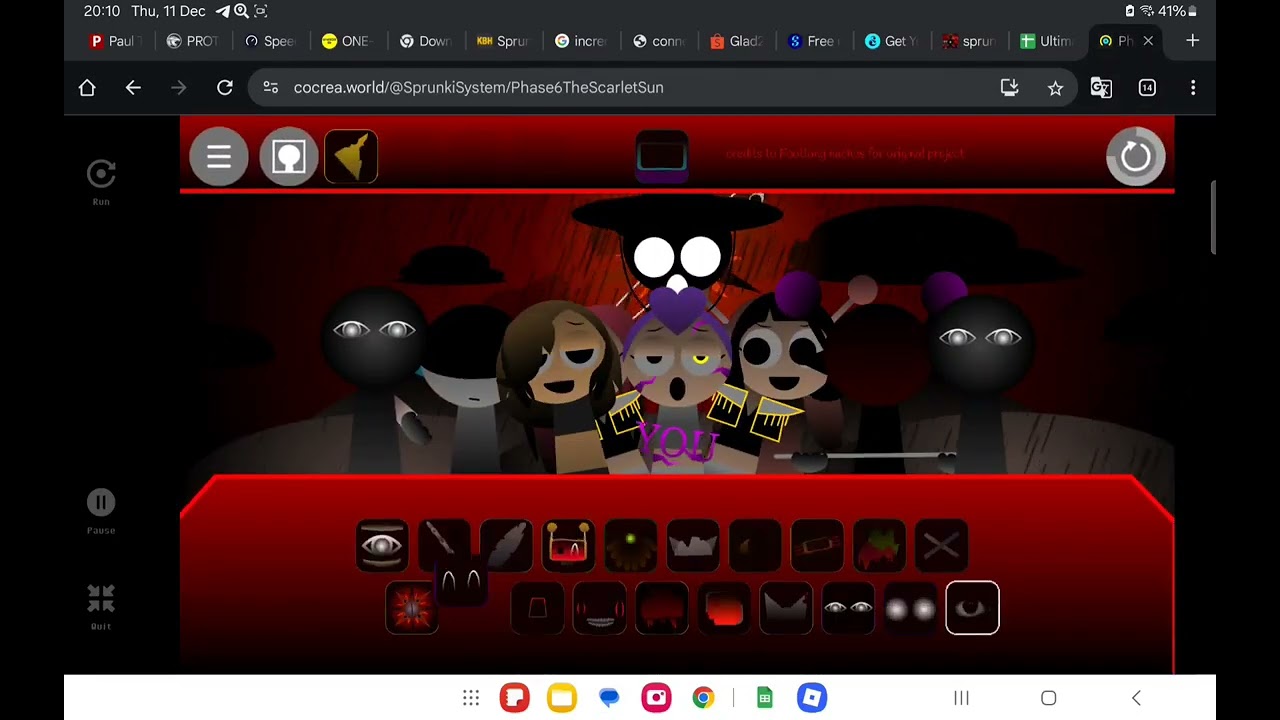Click the character silhouette button
This screenshot has height=720, width=1280.
click(289, 157)
